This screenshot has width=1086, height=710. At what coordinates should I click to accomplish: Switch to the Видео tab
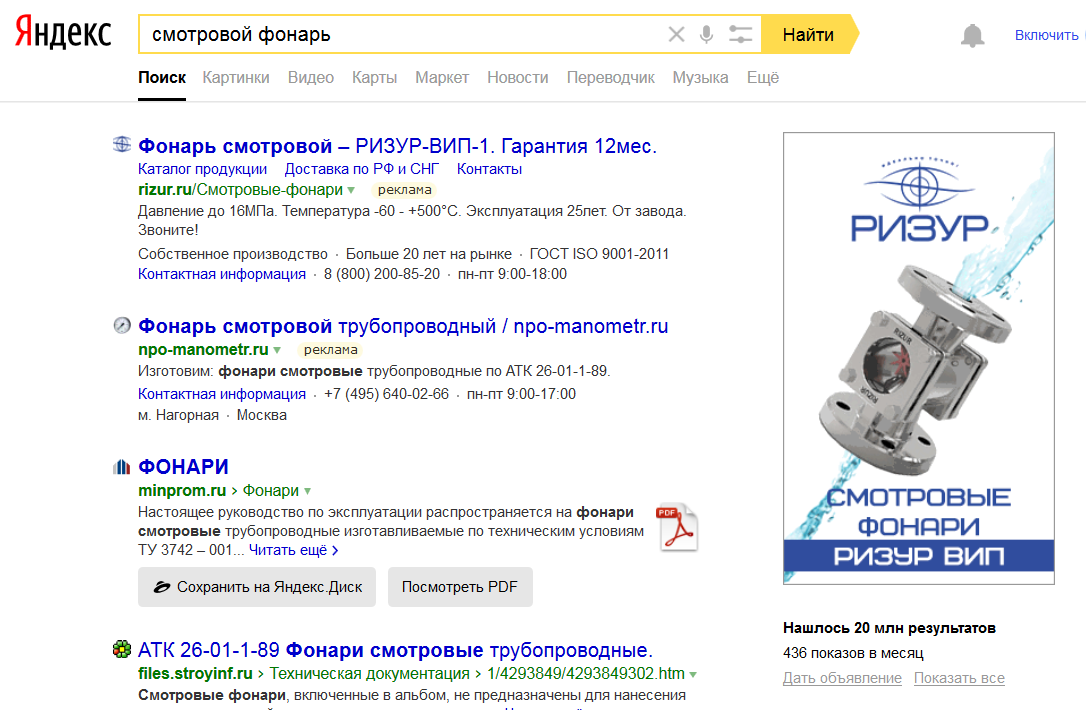click(x=311, y=78)
